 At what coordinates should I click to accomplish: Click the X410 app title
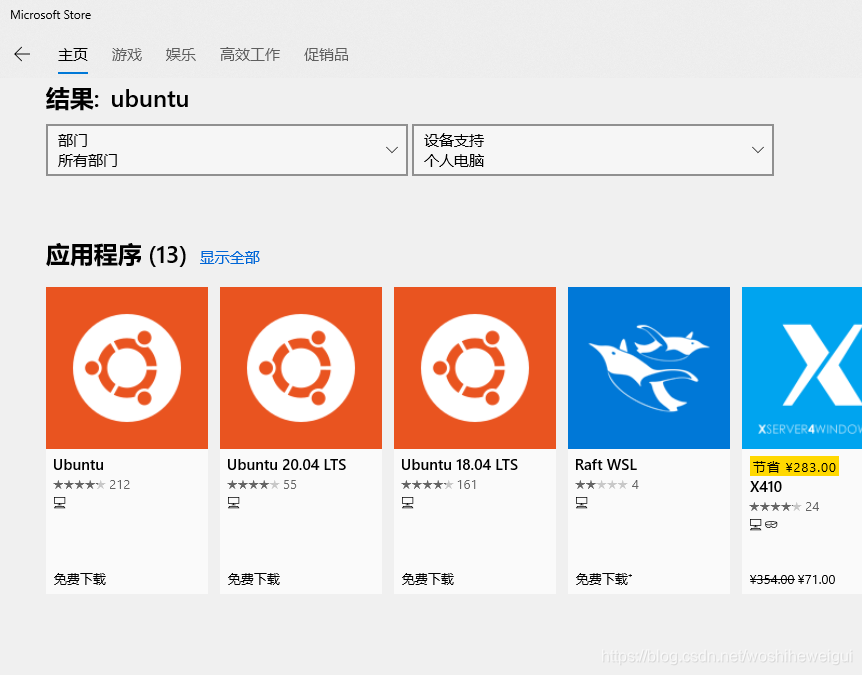pyautogui.click(x=766, y=487)
